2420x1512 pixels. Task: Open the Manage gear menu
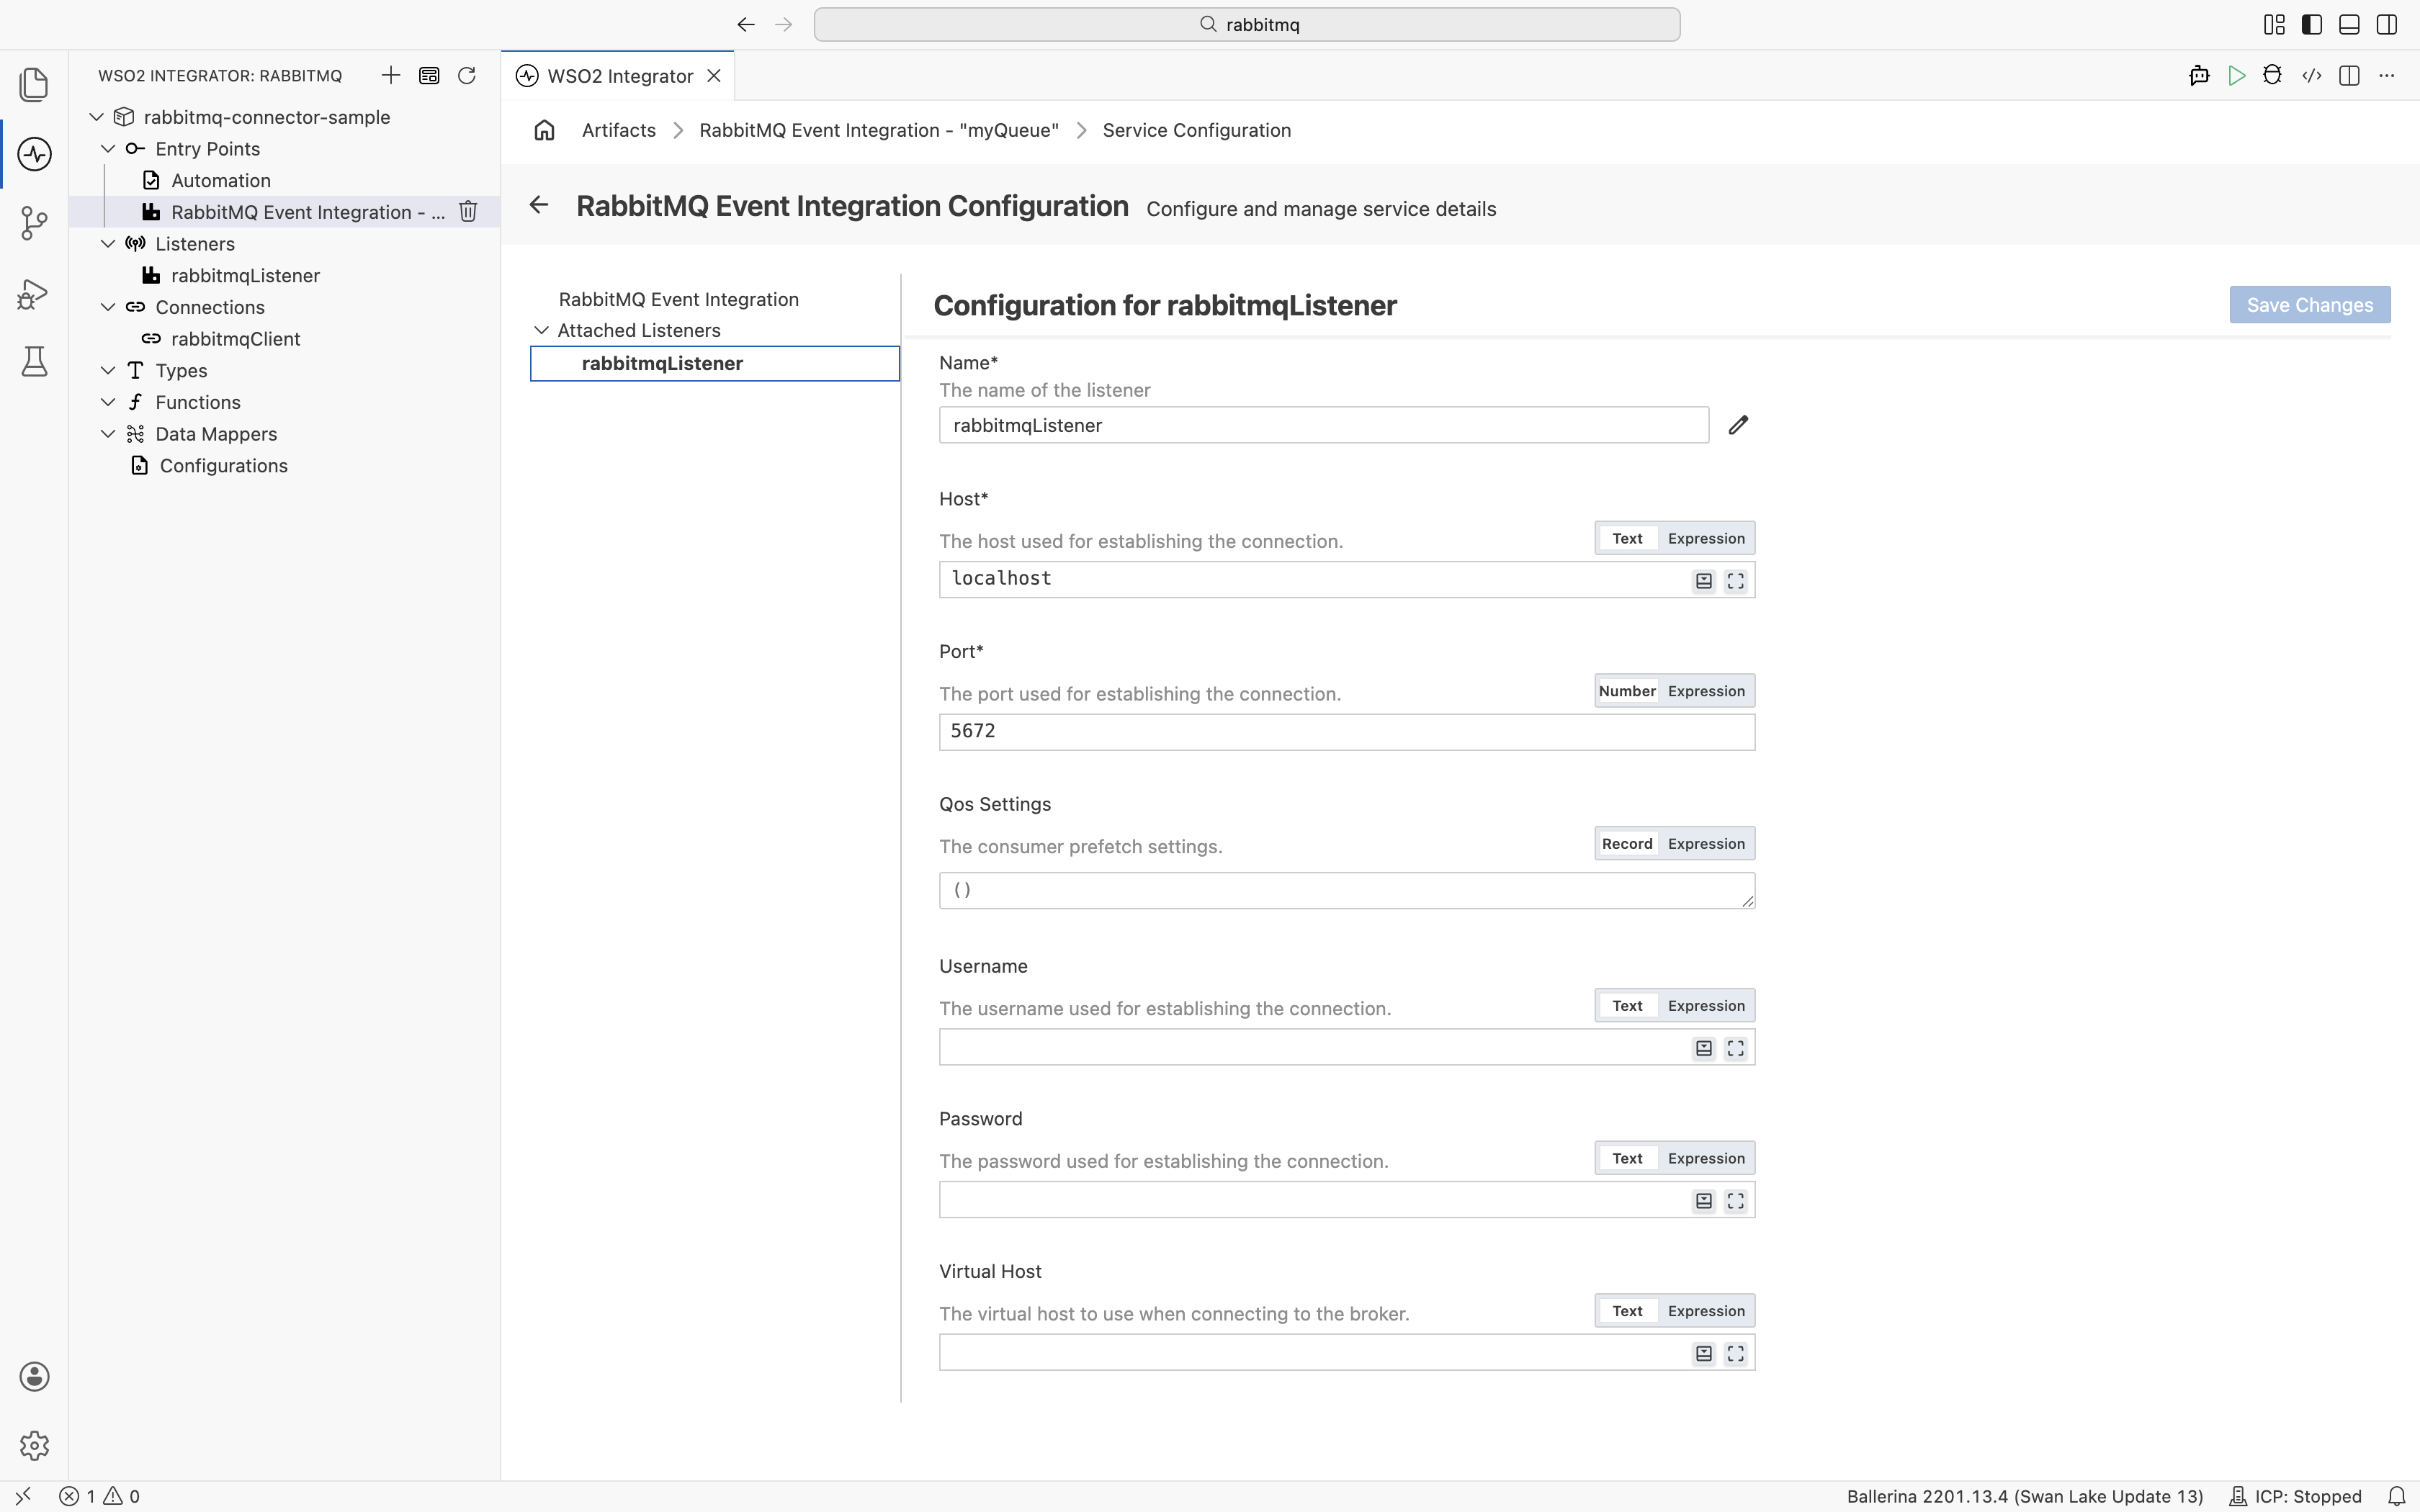click(x=34, y=1445)
